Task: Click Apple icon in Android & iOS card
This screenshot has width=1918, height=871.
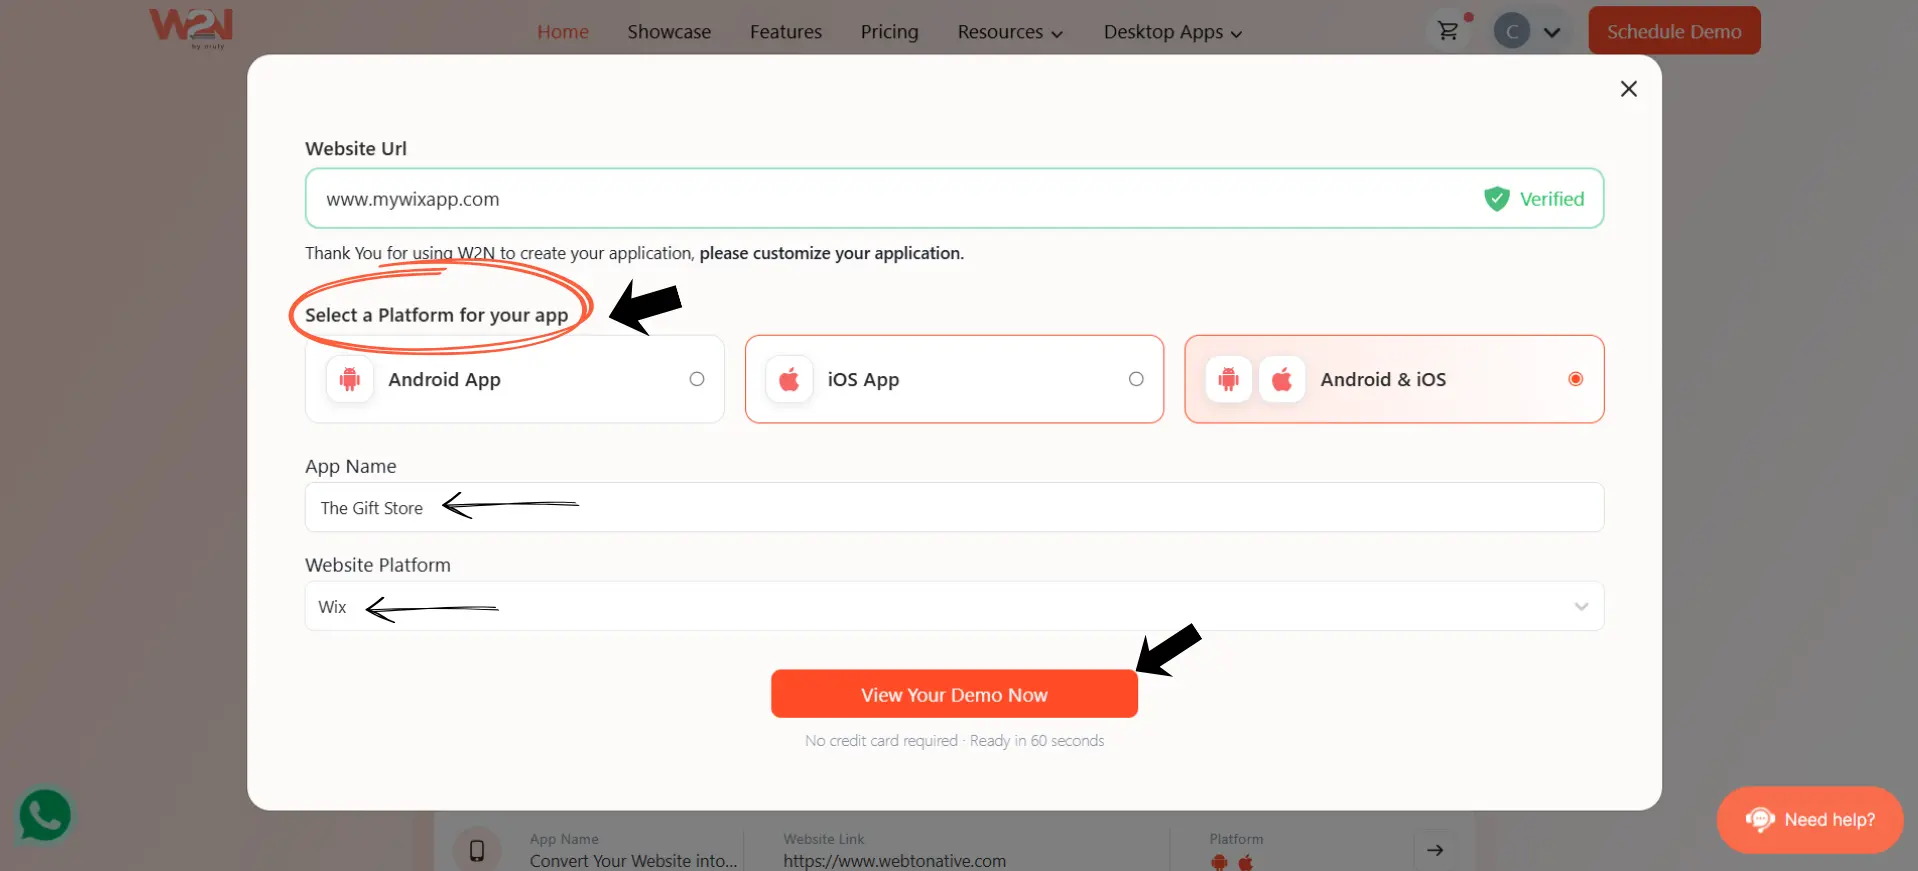Action: click(1282, 379)
